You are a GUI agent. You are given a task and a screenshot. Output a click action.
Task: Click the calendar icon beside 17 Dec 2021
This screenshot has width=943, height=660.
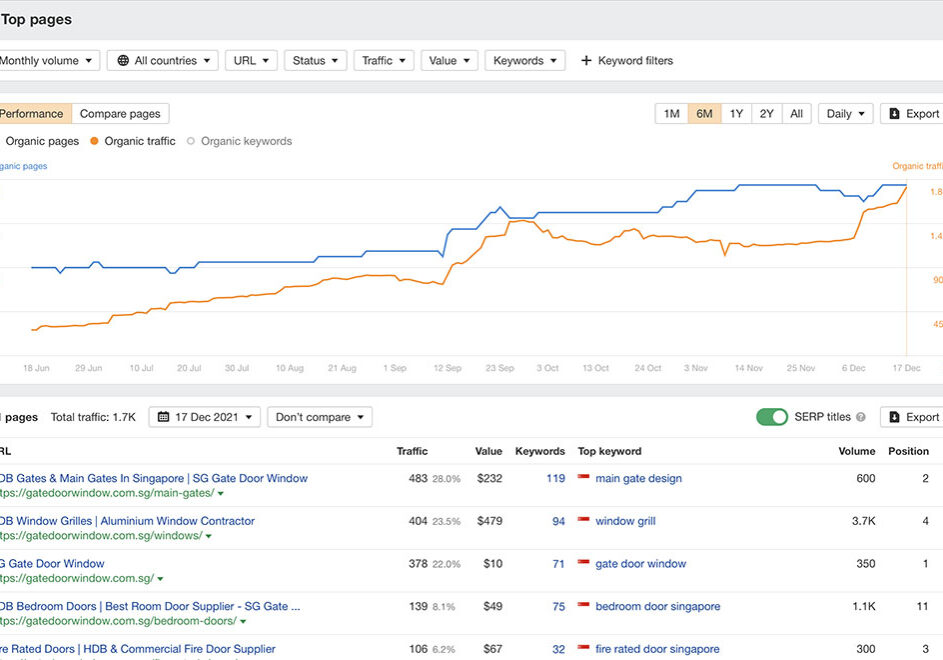(164, 417)
